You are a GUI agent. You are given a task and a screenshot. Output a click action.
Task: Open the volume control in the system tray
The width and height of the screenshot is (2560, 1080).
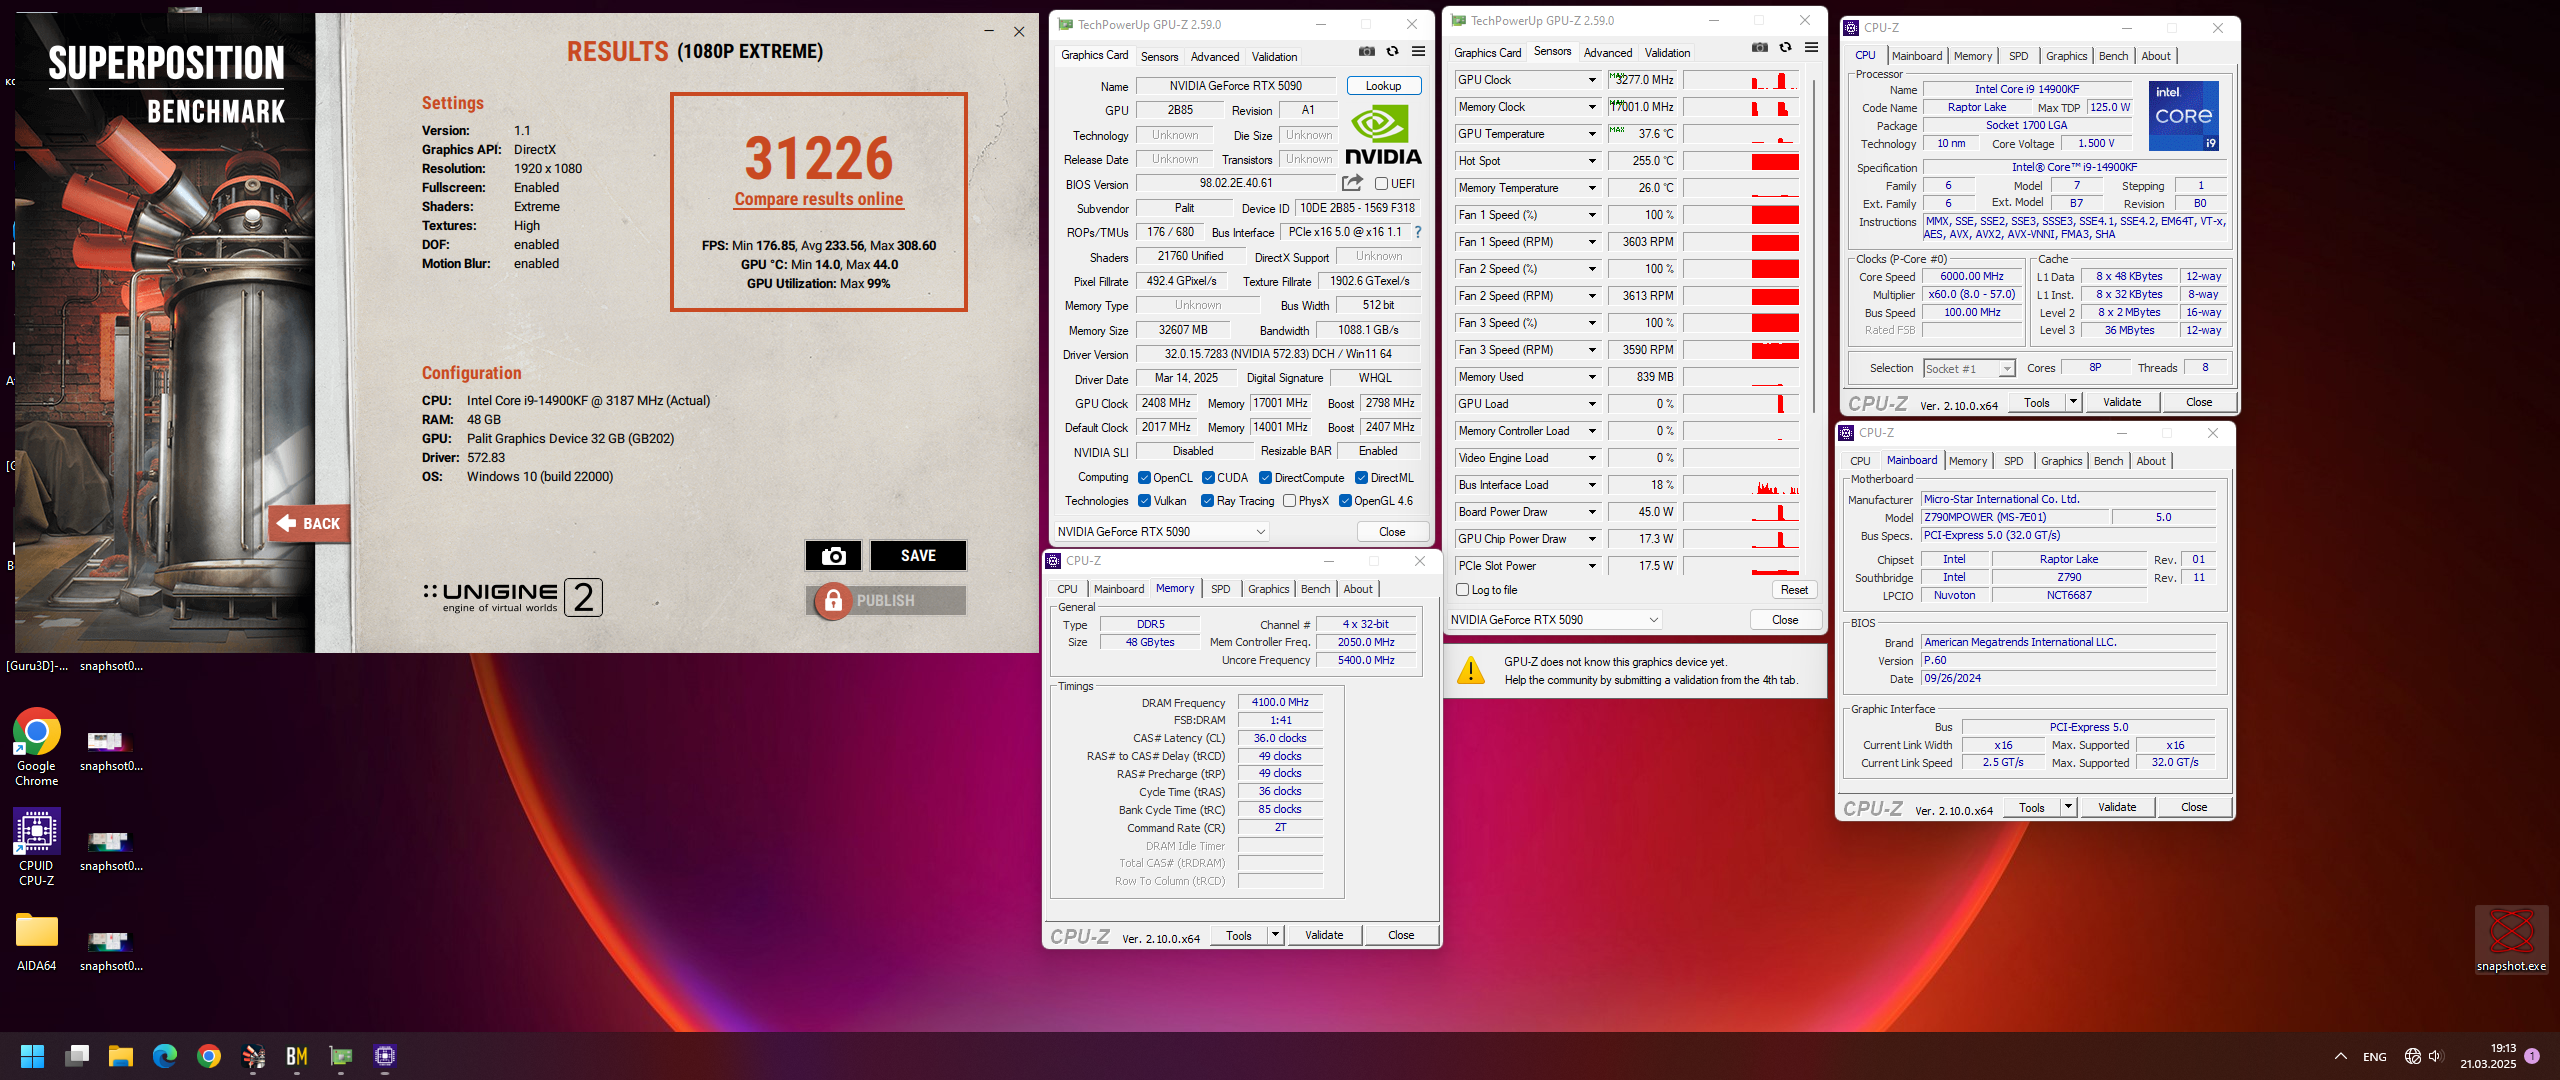pyautogui.click(x=2436, y=1056)
